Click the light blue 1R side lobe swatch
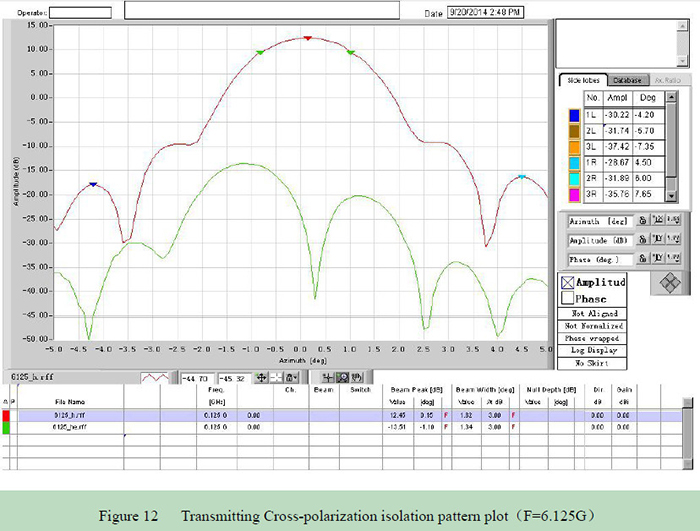700x531 pixels. coord(574,163)
